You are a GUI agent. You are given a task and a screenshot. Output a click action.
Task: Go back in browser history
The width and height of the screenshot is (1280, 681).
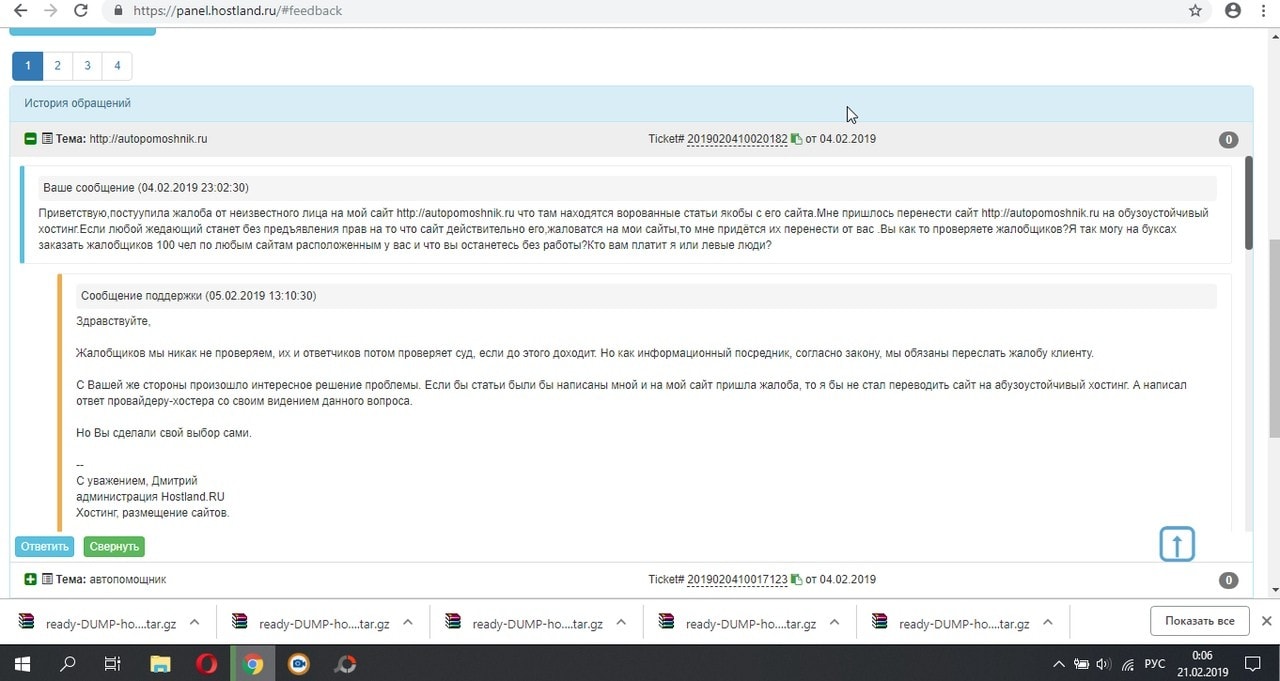click(x=19, y=11)
